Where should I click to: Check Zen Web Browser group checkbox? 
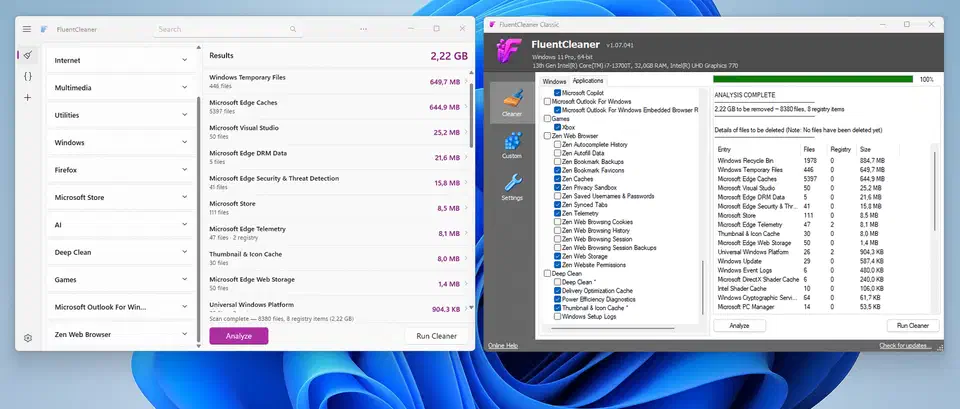click(x=547, y=135)
